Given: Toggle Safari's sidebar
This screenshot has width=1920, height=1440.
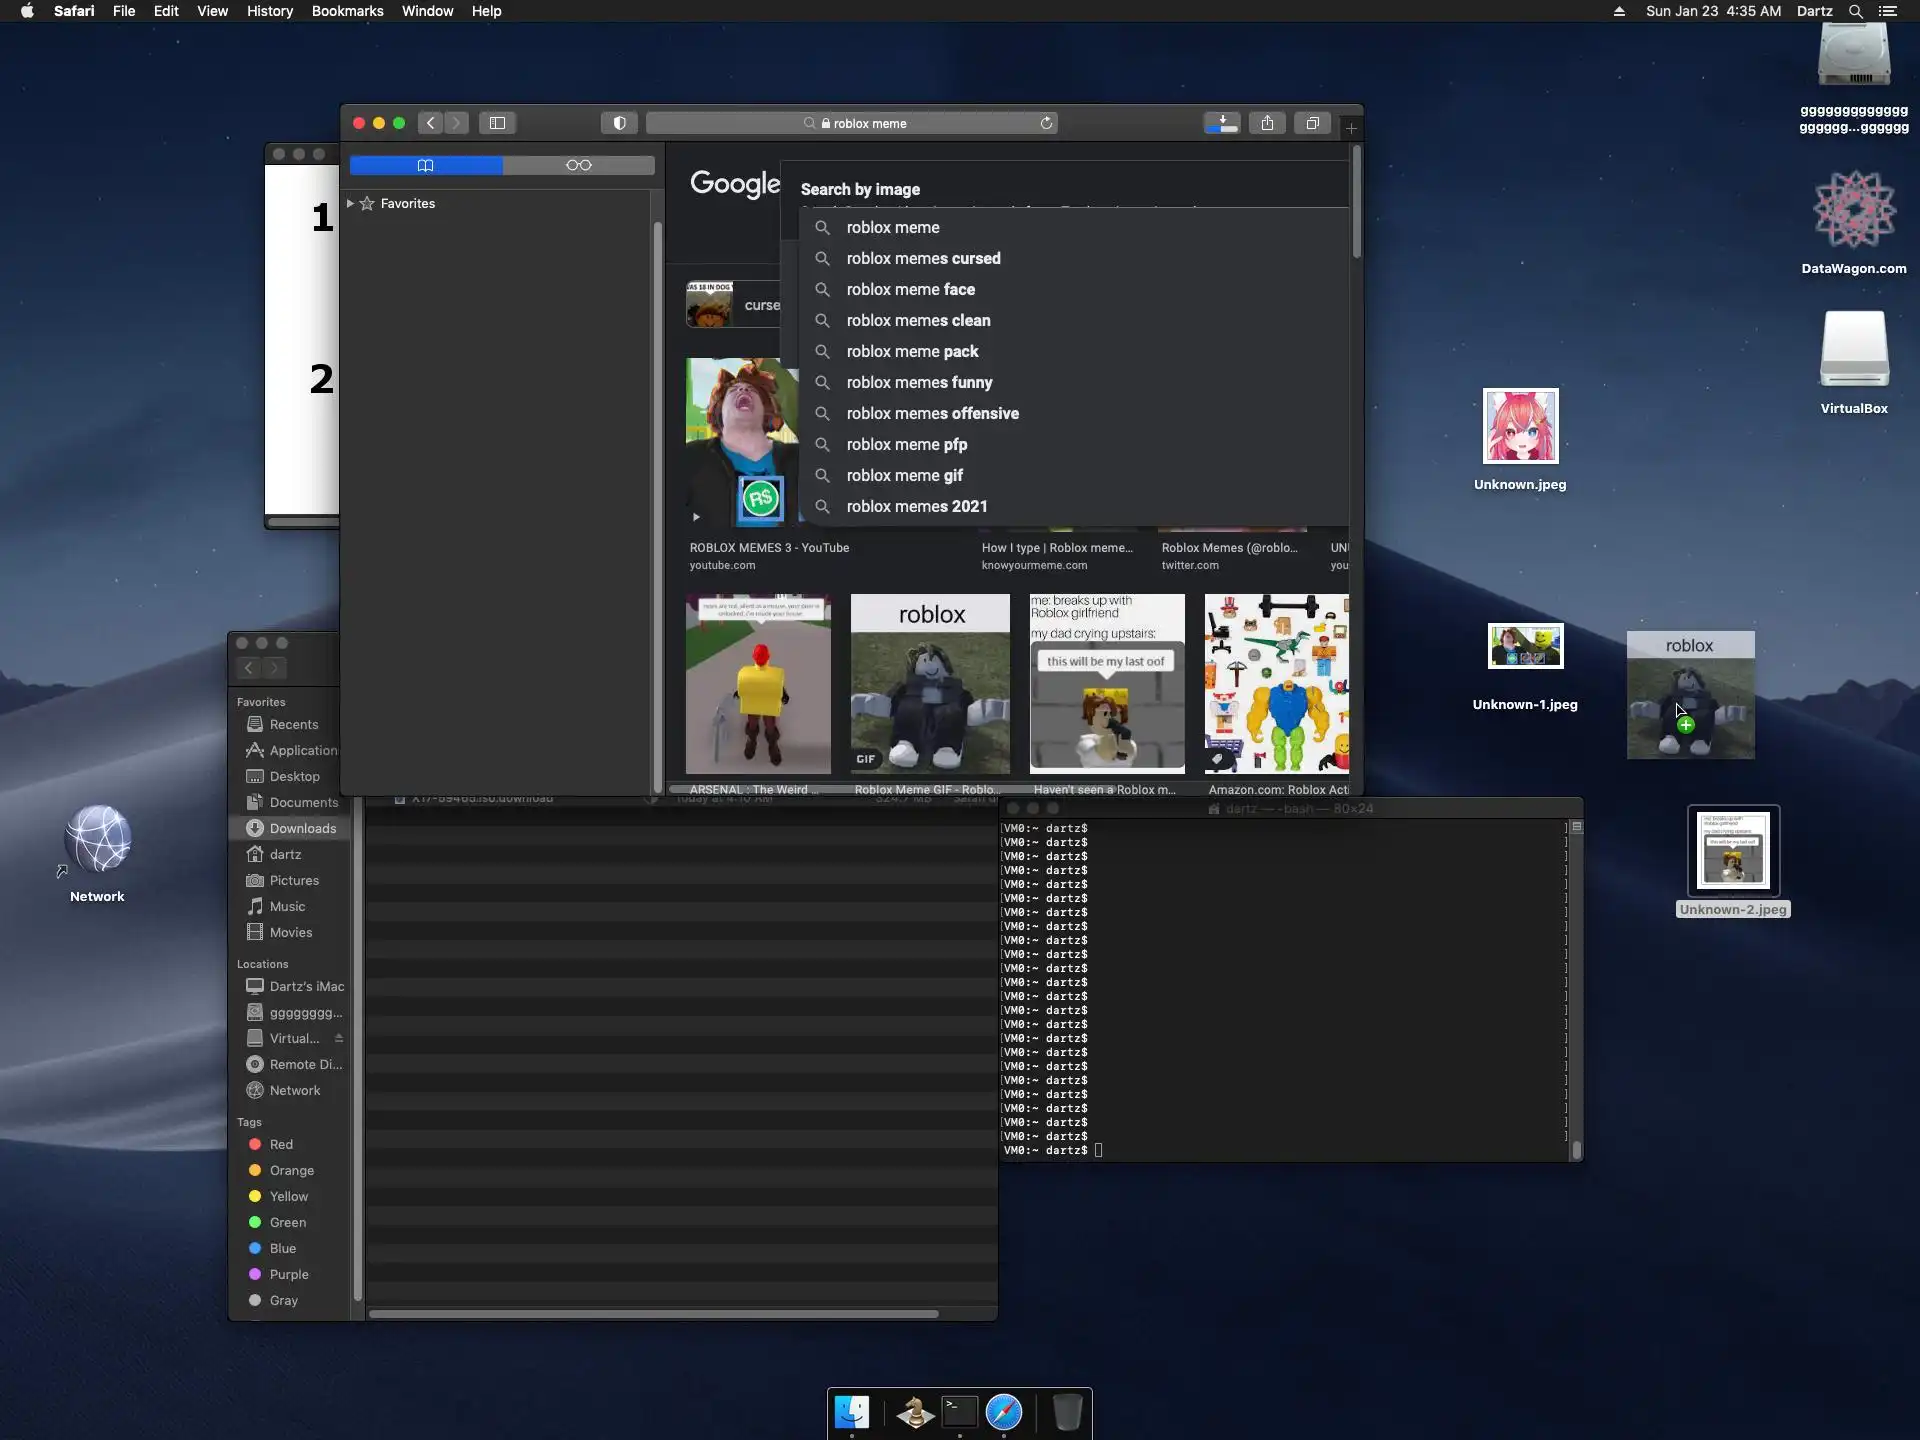Looking at the screenshot, I should click(x=497, y=123).
